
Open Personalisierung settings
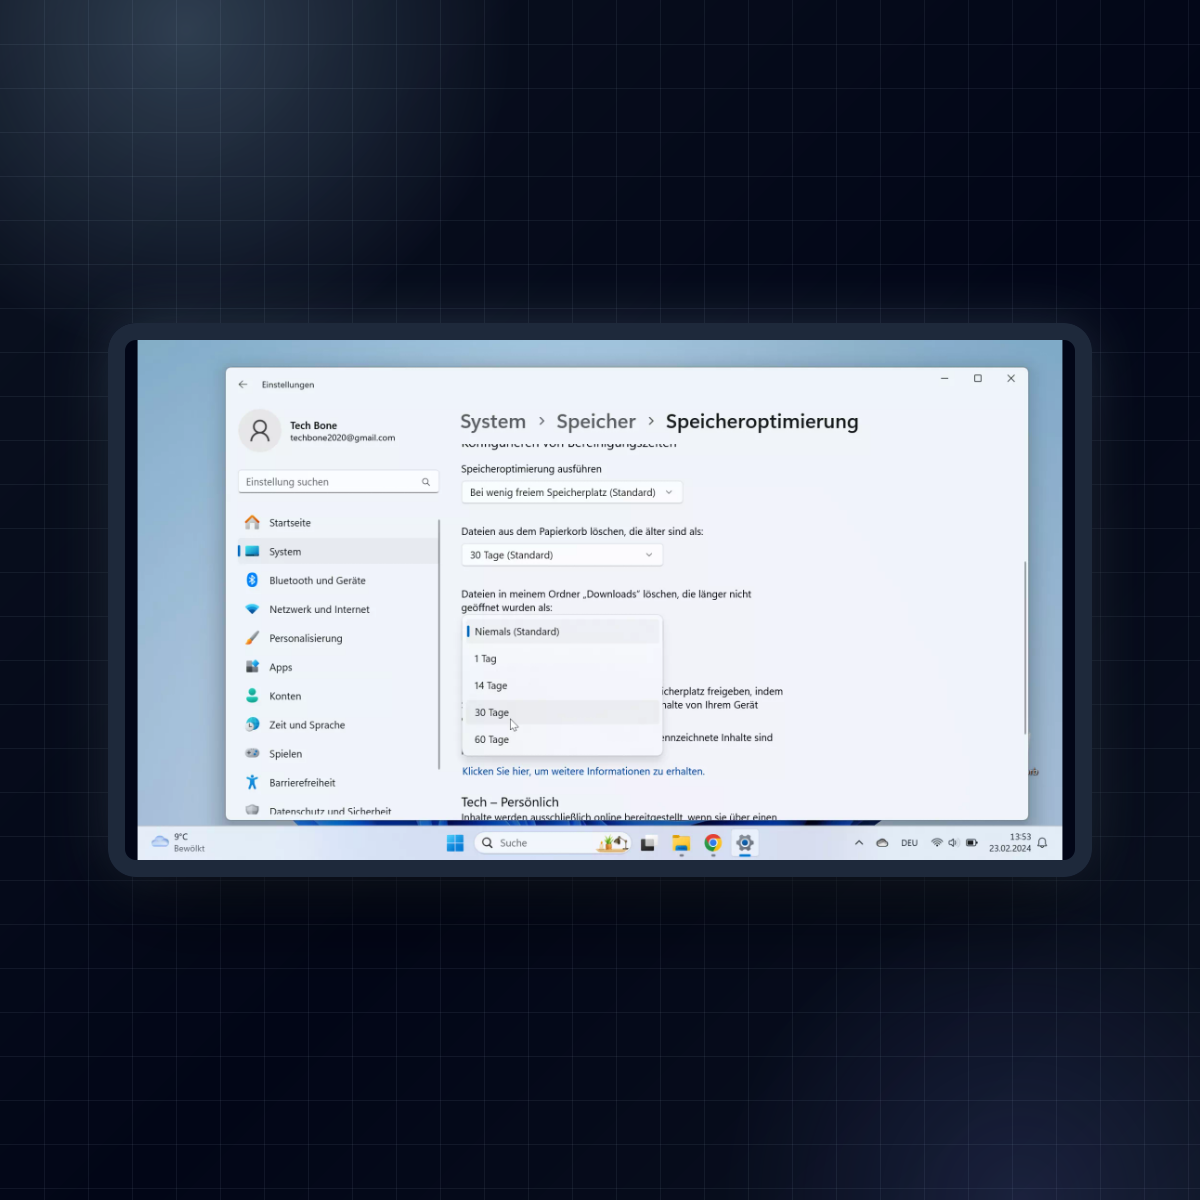pos(338,638)
